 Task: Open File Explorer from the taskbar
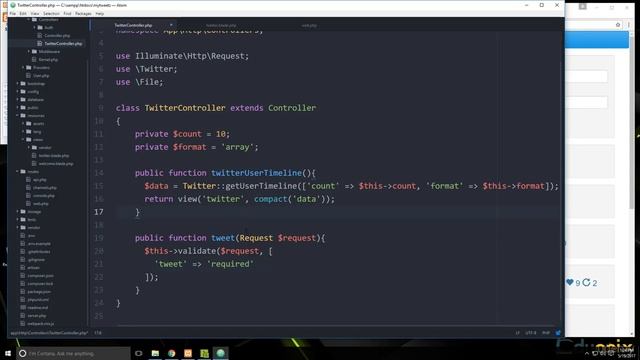[155, 353]
